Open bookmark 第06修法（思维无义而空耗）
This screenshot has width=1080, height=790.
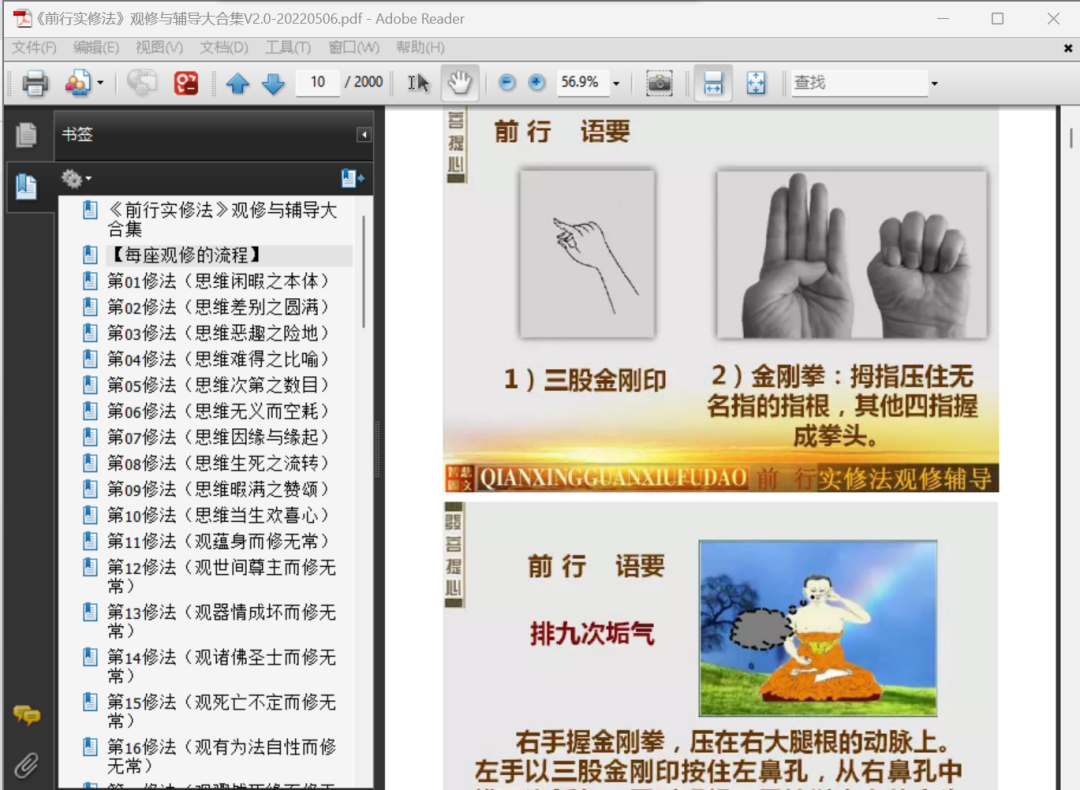pos(218,411)
